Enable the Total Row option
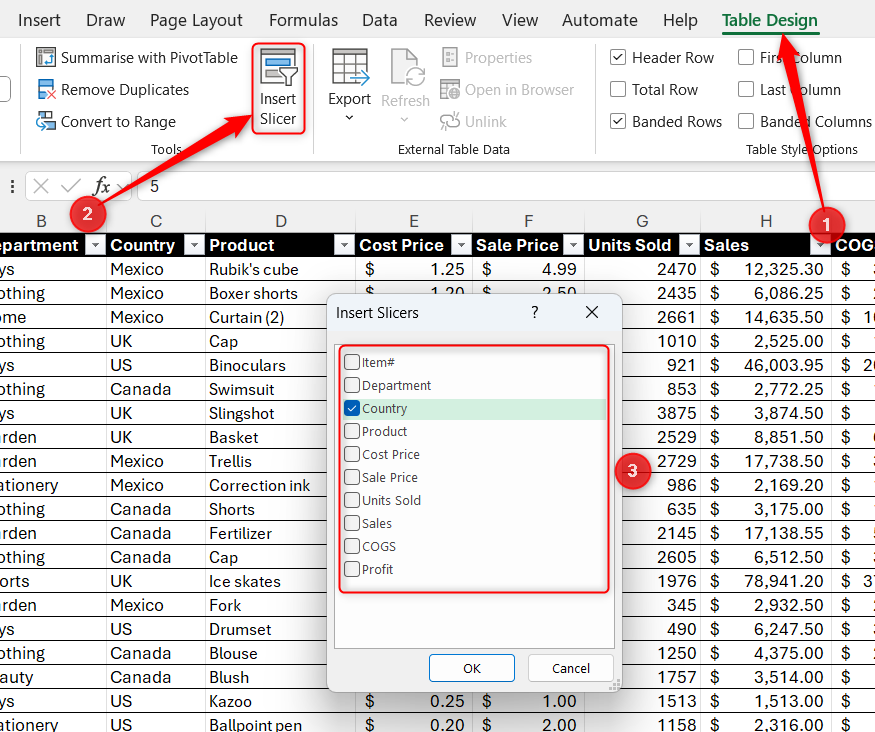This screenshot has width=875, height=732. tap(618, 89)
